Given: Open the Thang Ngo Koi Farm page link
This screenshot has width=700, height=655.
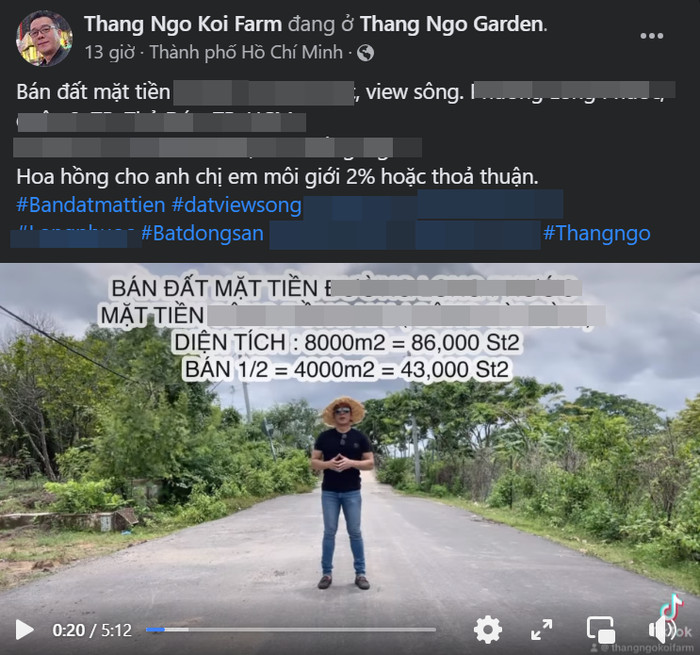Looking at the screenshot, I should (x=183, y=24).
